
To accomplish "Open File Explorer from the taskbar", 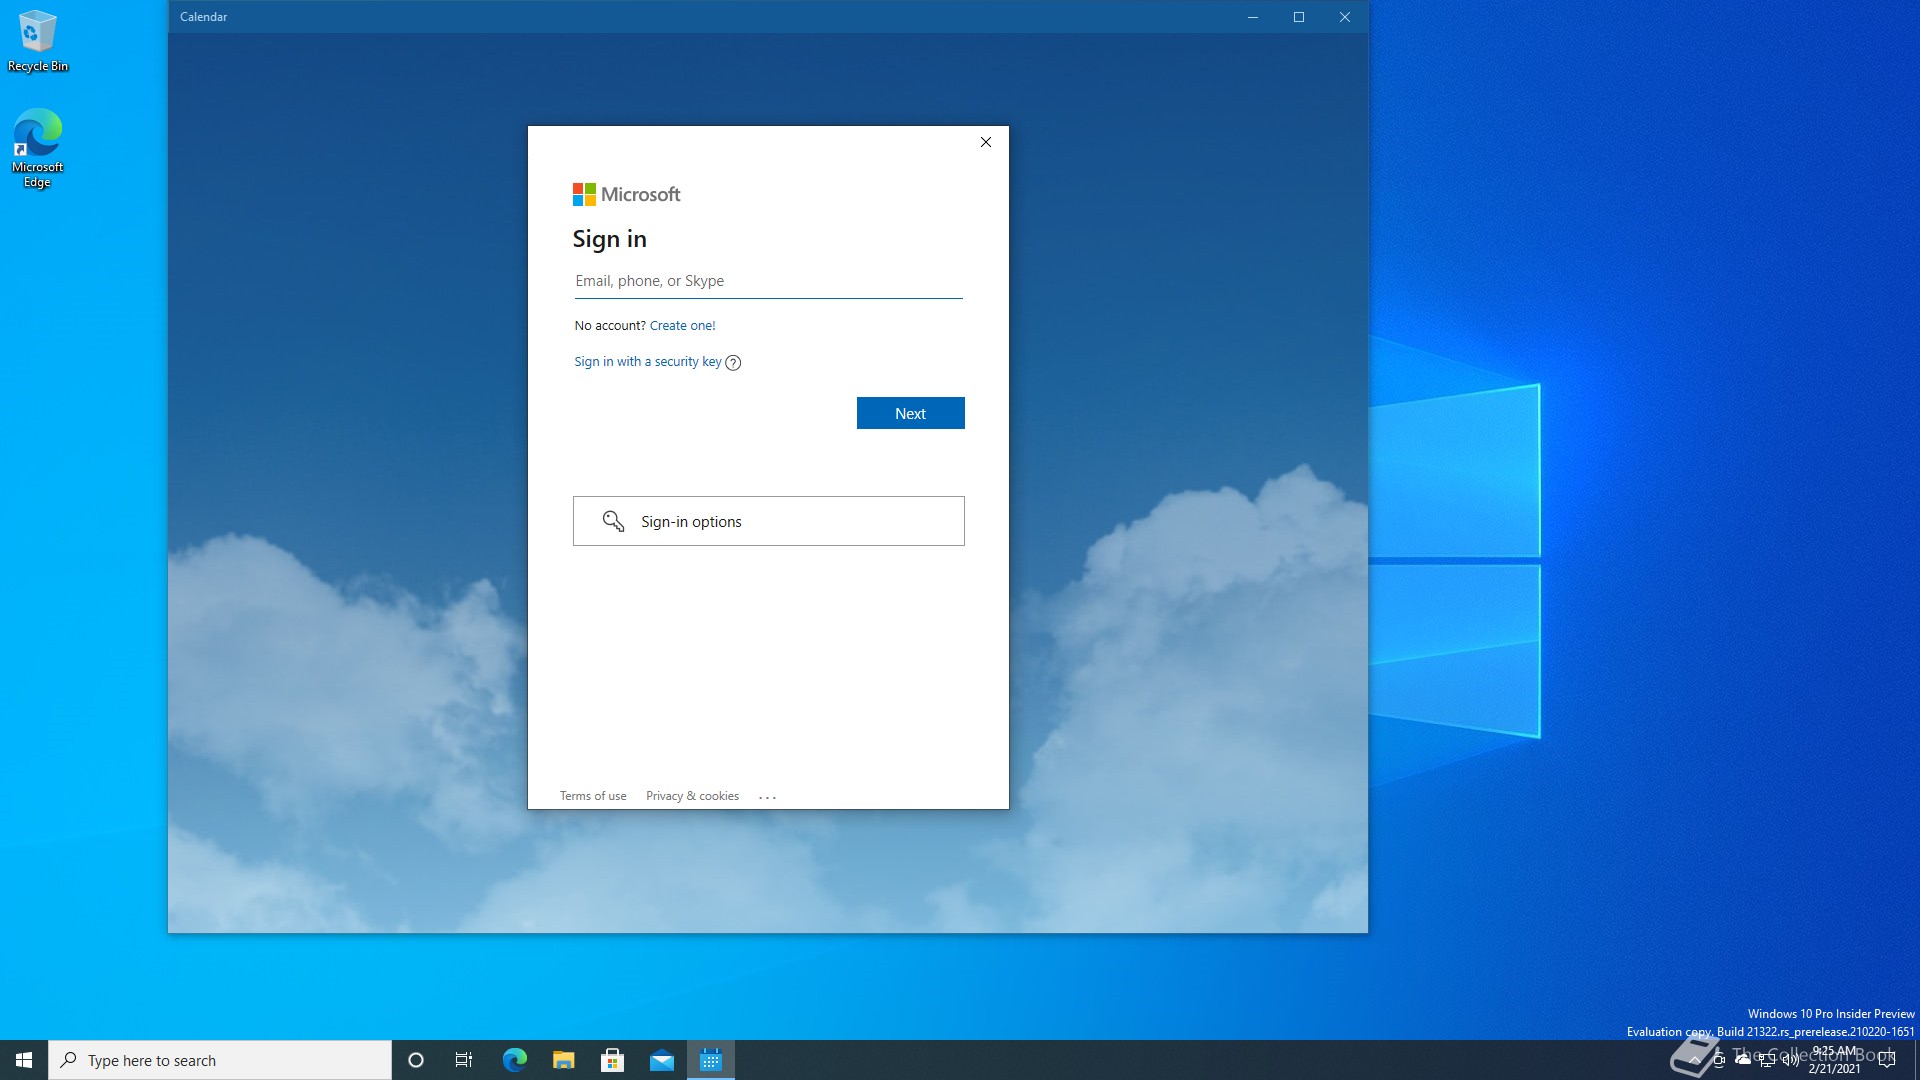I will tap(563, 1060).
